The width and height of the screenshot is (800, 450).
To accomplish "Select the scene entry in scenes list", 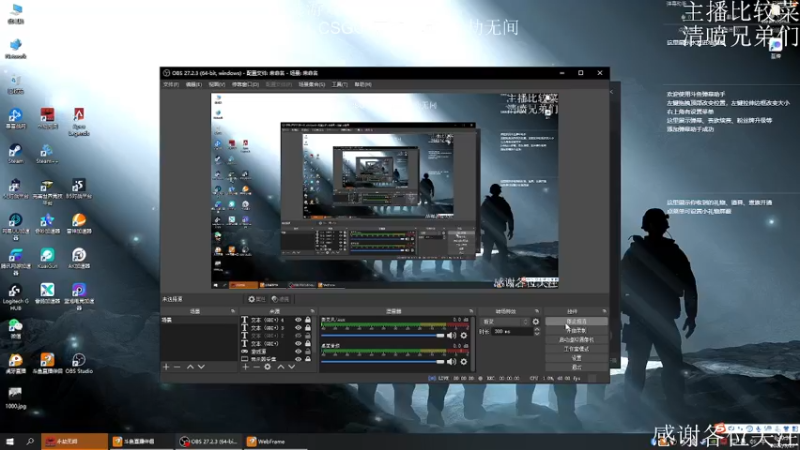I will (199, 320).
